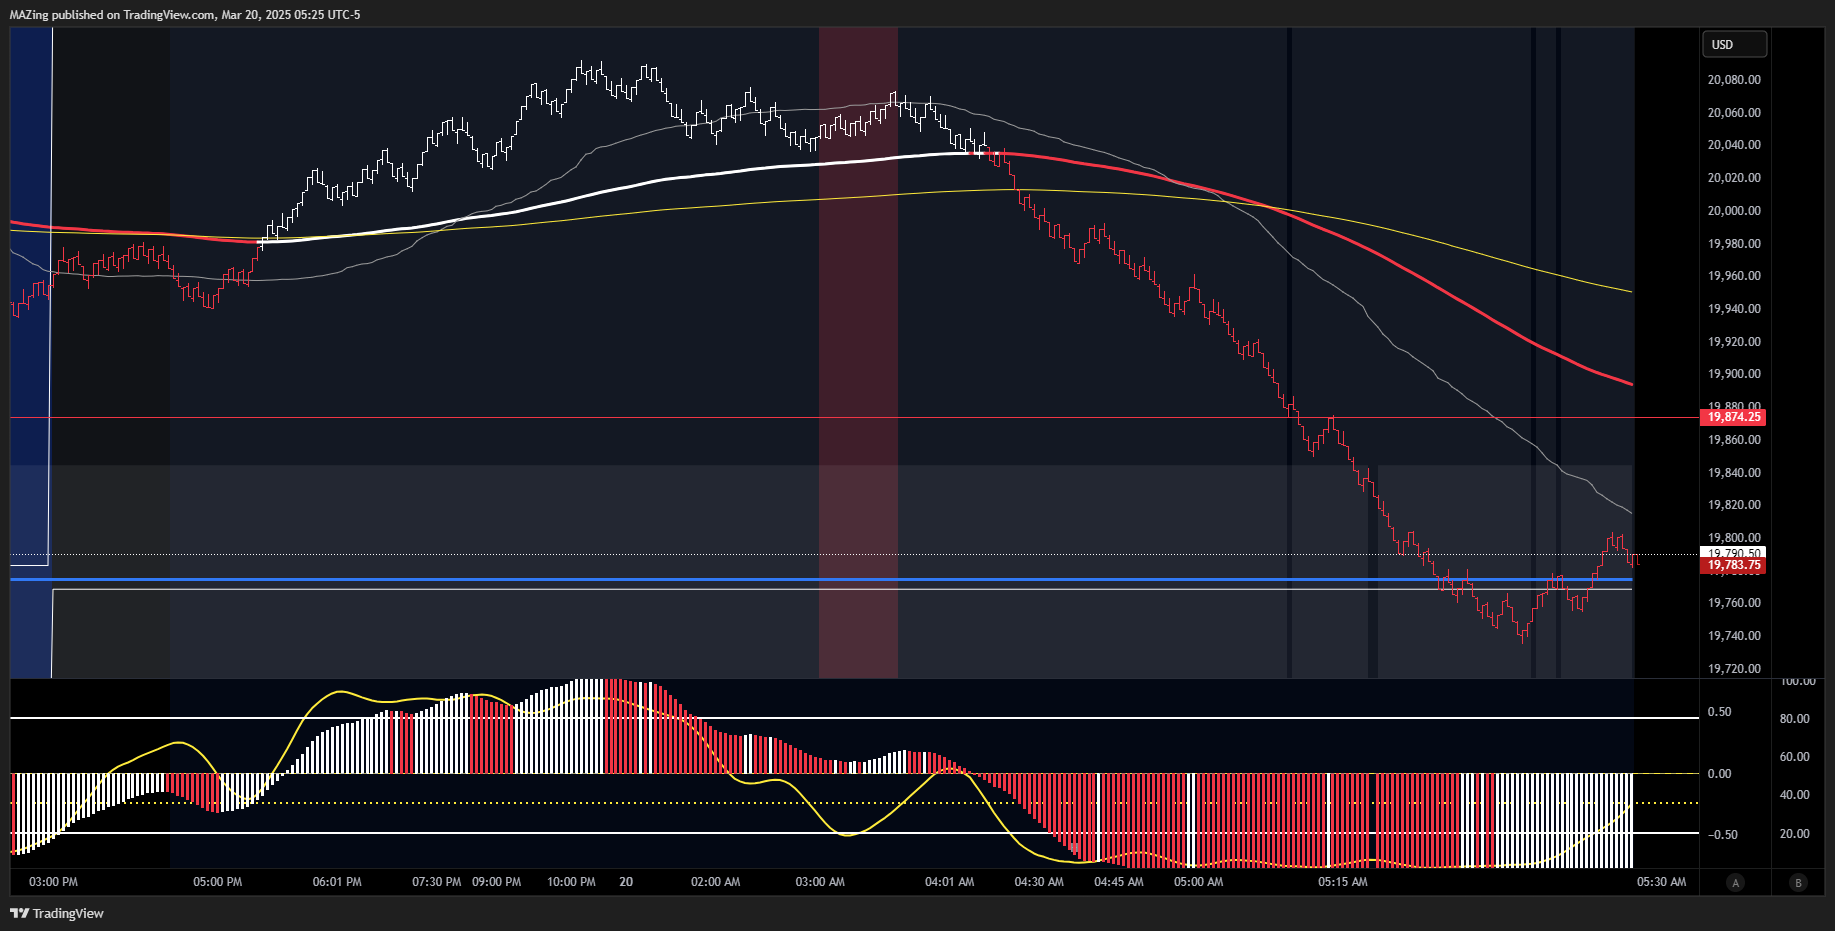Click the 19,820.00 price axis value

(1734, 505)
